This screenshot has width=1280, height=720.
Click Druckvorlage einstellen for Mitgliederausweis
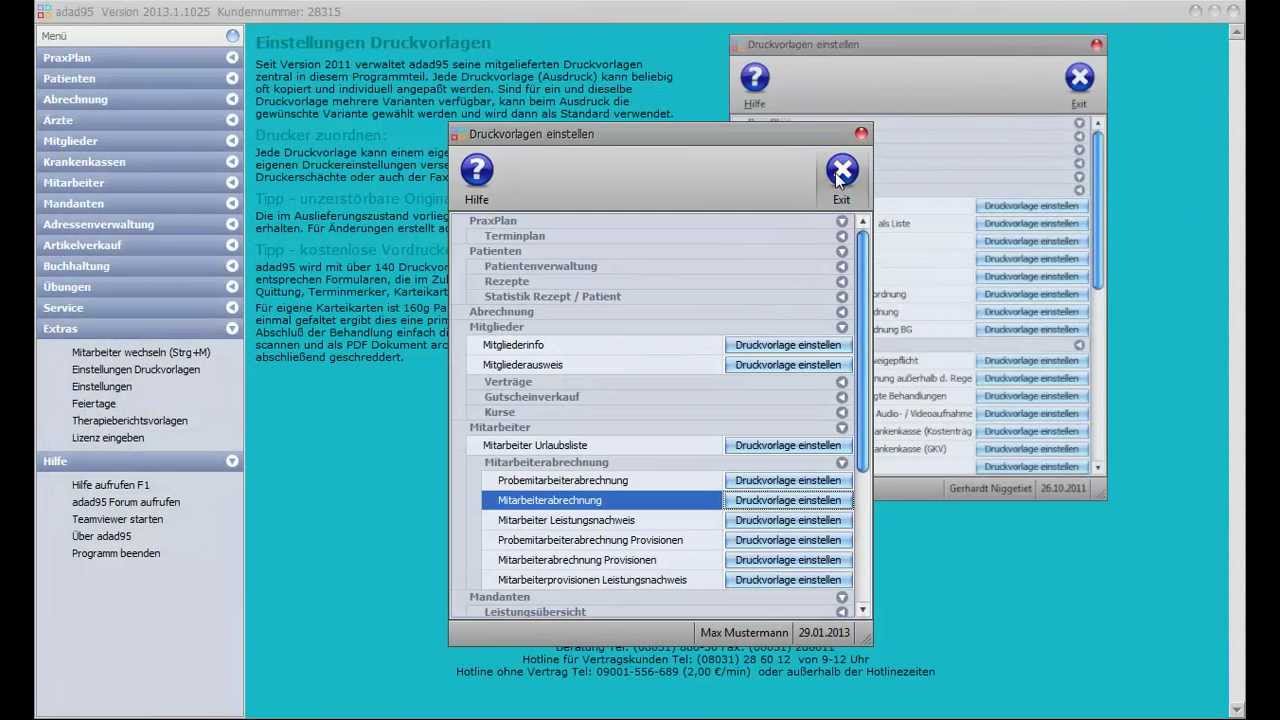[x=788, y=365]
